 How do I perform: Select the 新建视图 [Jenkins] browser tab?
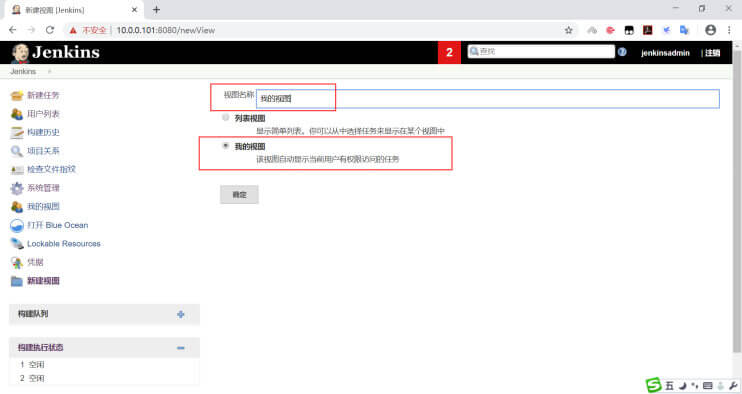[74, 9]
